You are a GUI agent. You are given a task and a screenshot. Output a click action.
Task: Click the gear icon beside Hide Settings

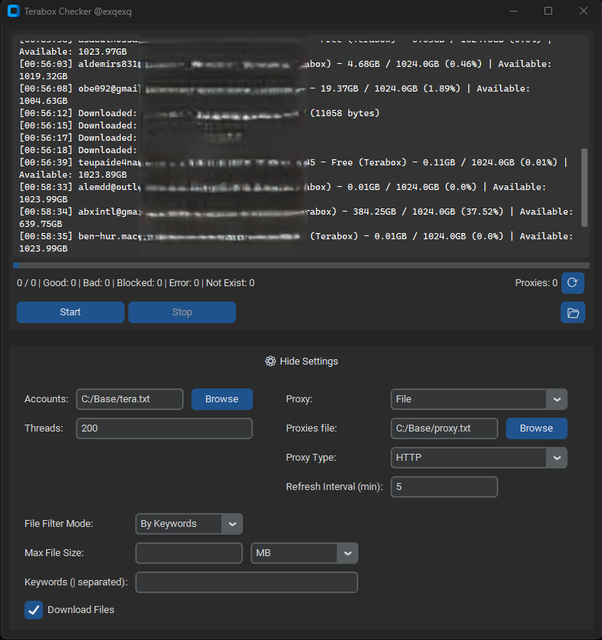point(270,361)
